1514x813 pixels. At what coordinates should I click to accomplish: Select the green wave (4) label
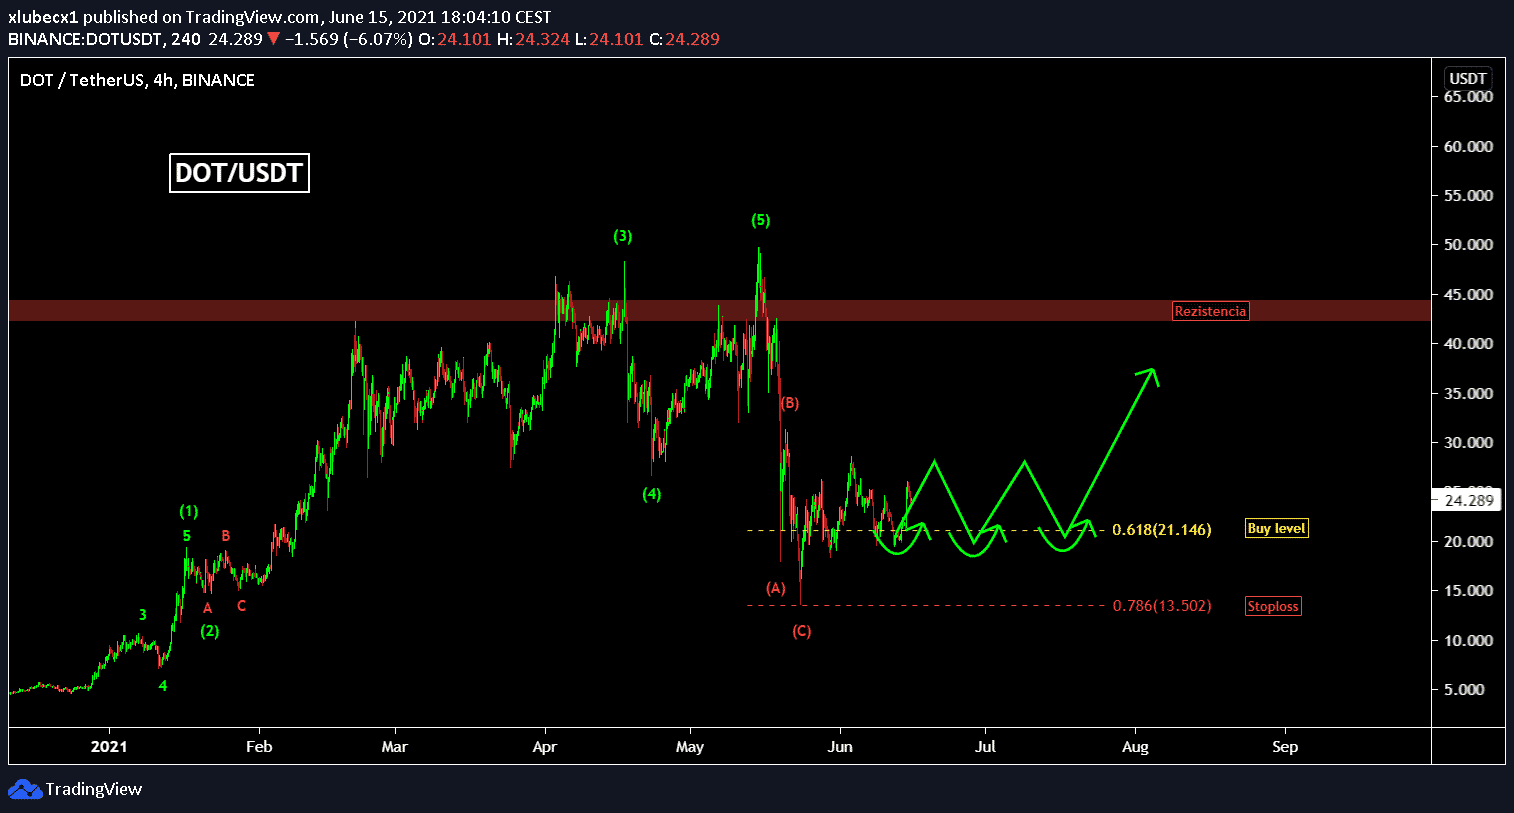point(651,494)
